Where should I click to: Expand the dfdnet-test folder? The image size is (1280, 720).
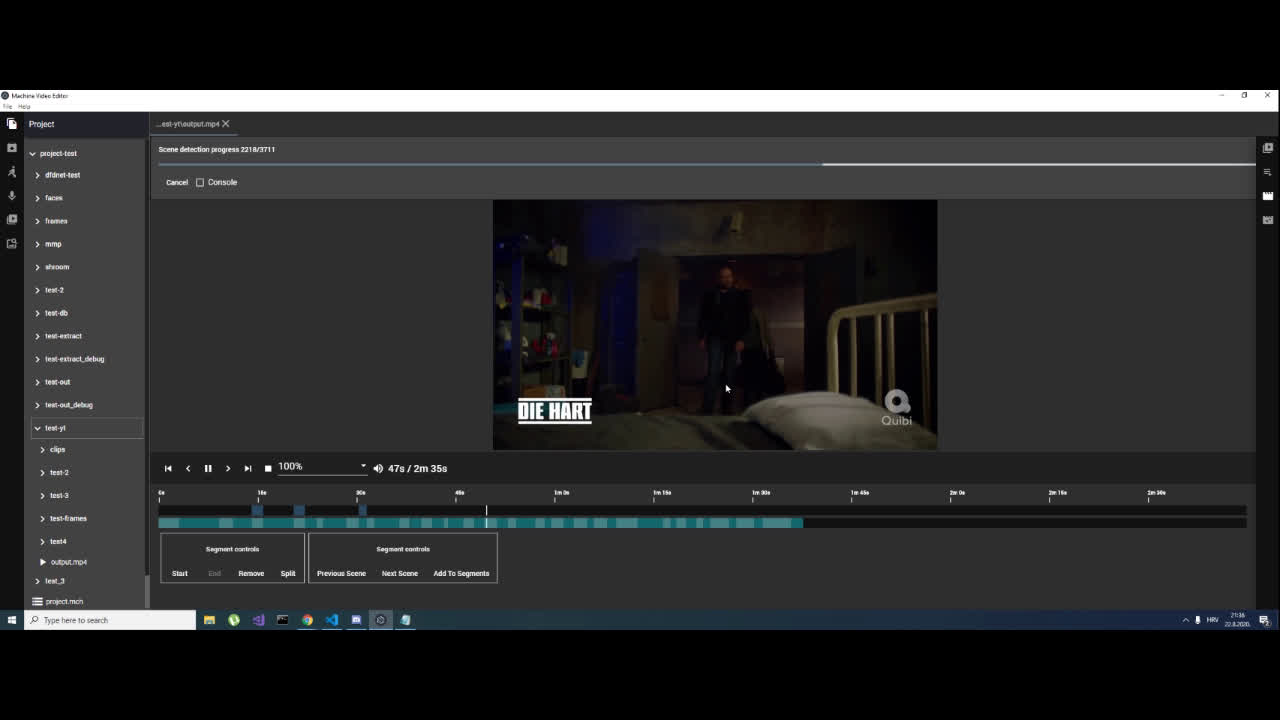(37, 174)
